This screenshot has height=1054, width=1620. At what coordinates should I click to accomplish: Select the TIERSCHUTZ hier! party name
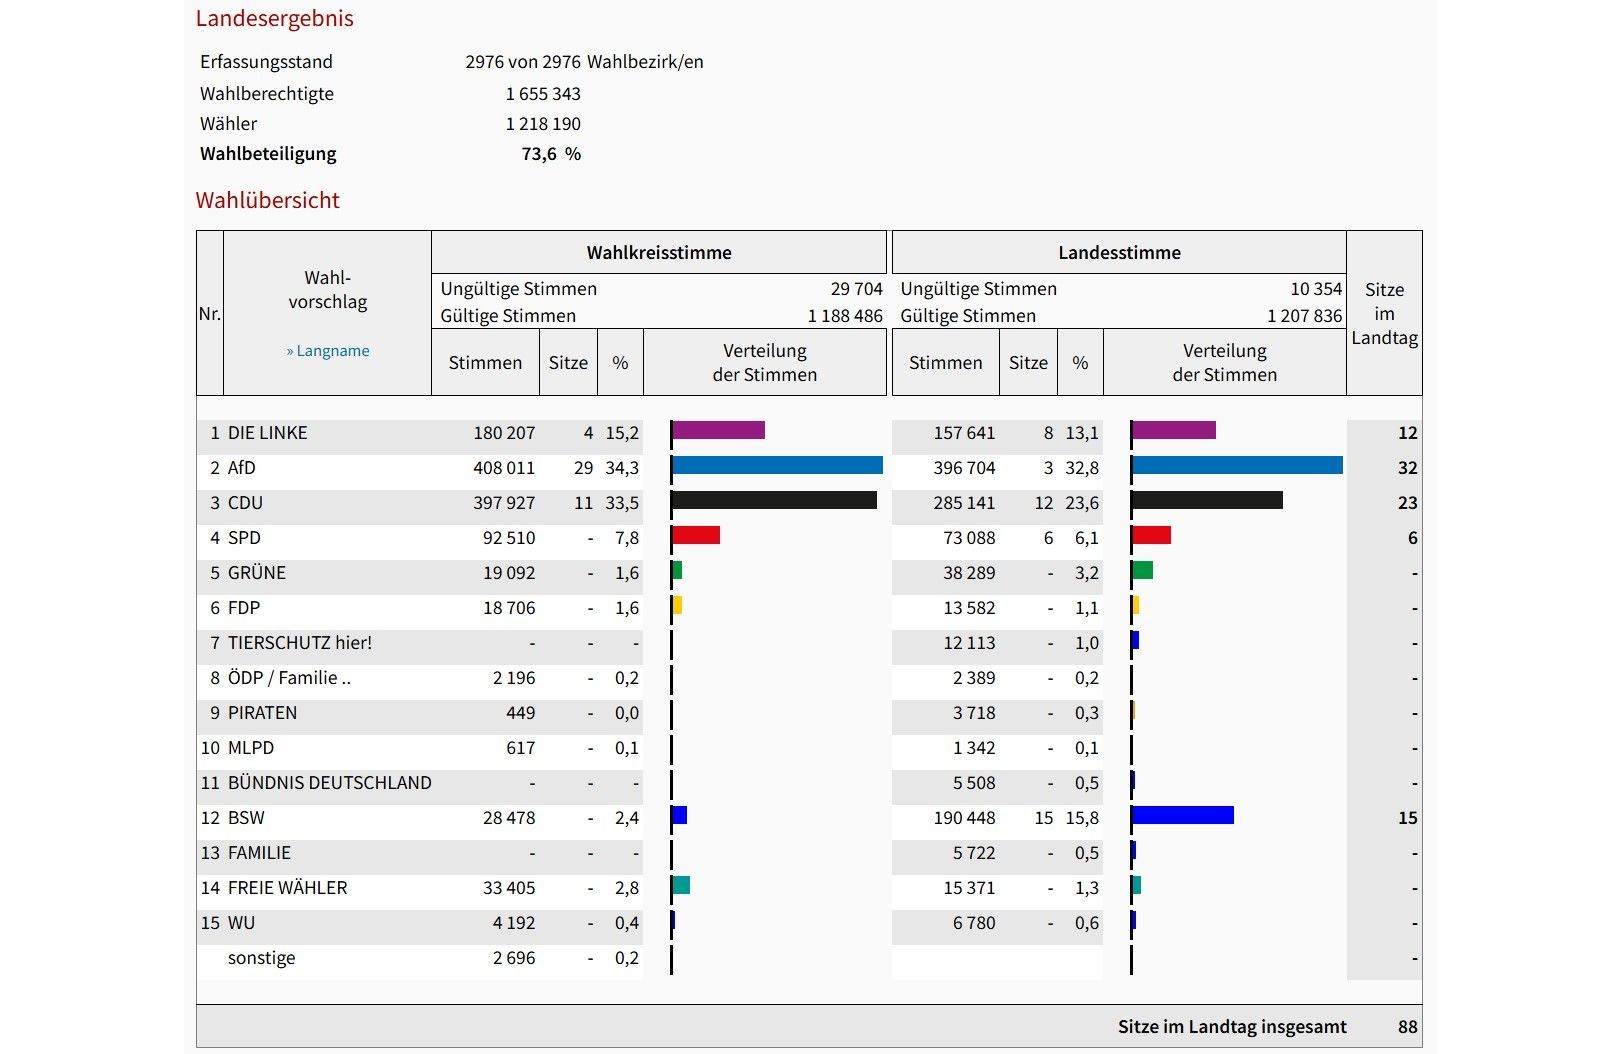pos(300,643)
